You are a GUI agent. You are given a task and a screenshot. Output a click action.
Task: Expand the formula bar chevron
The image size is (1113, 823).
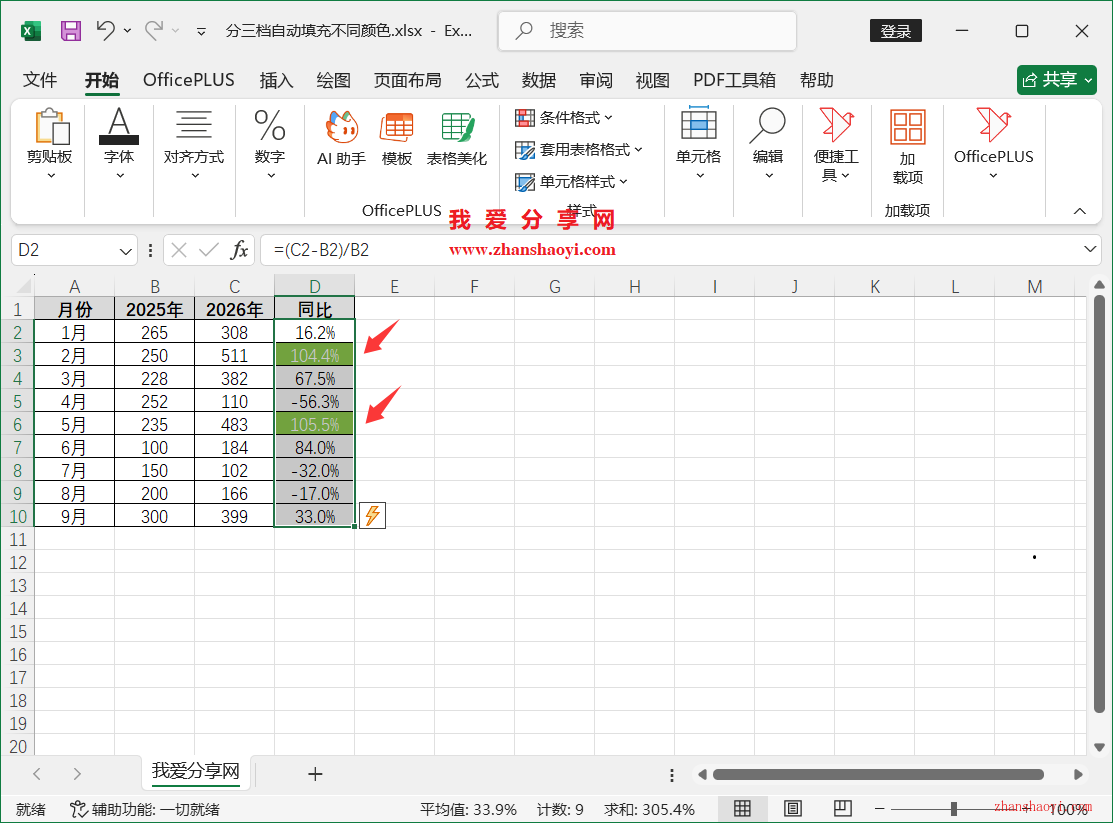coord(1090,249)
